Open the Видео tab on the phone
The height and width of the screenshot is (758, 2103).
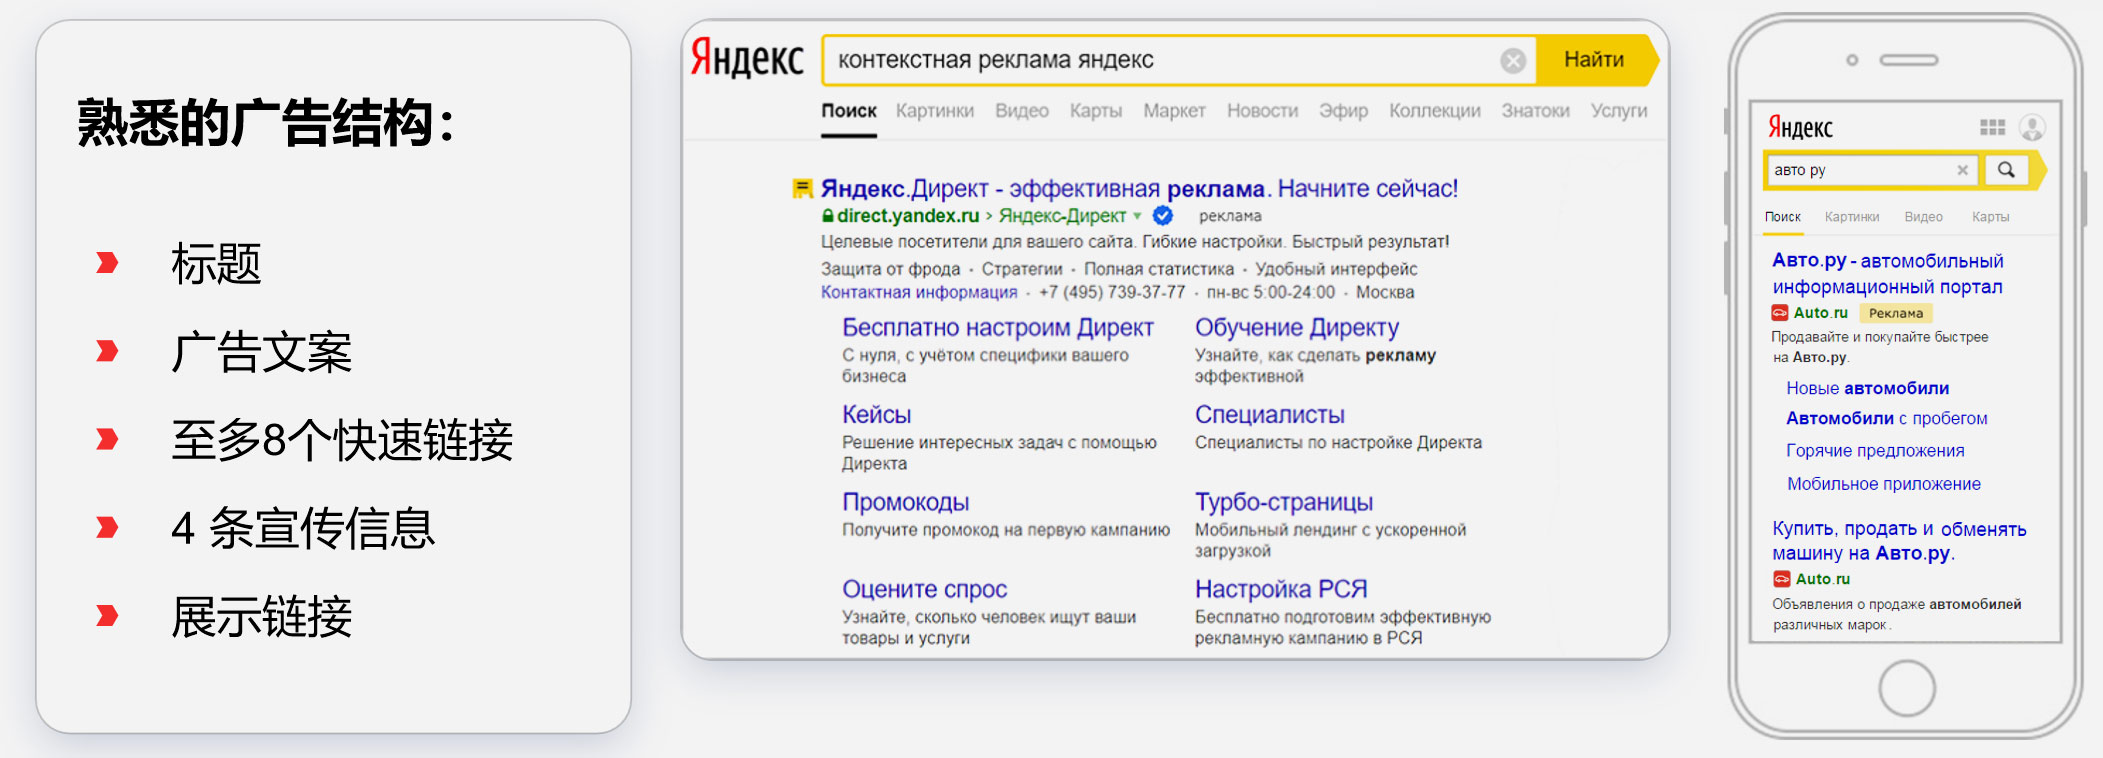1924,217
